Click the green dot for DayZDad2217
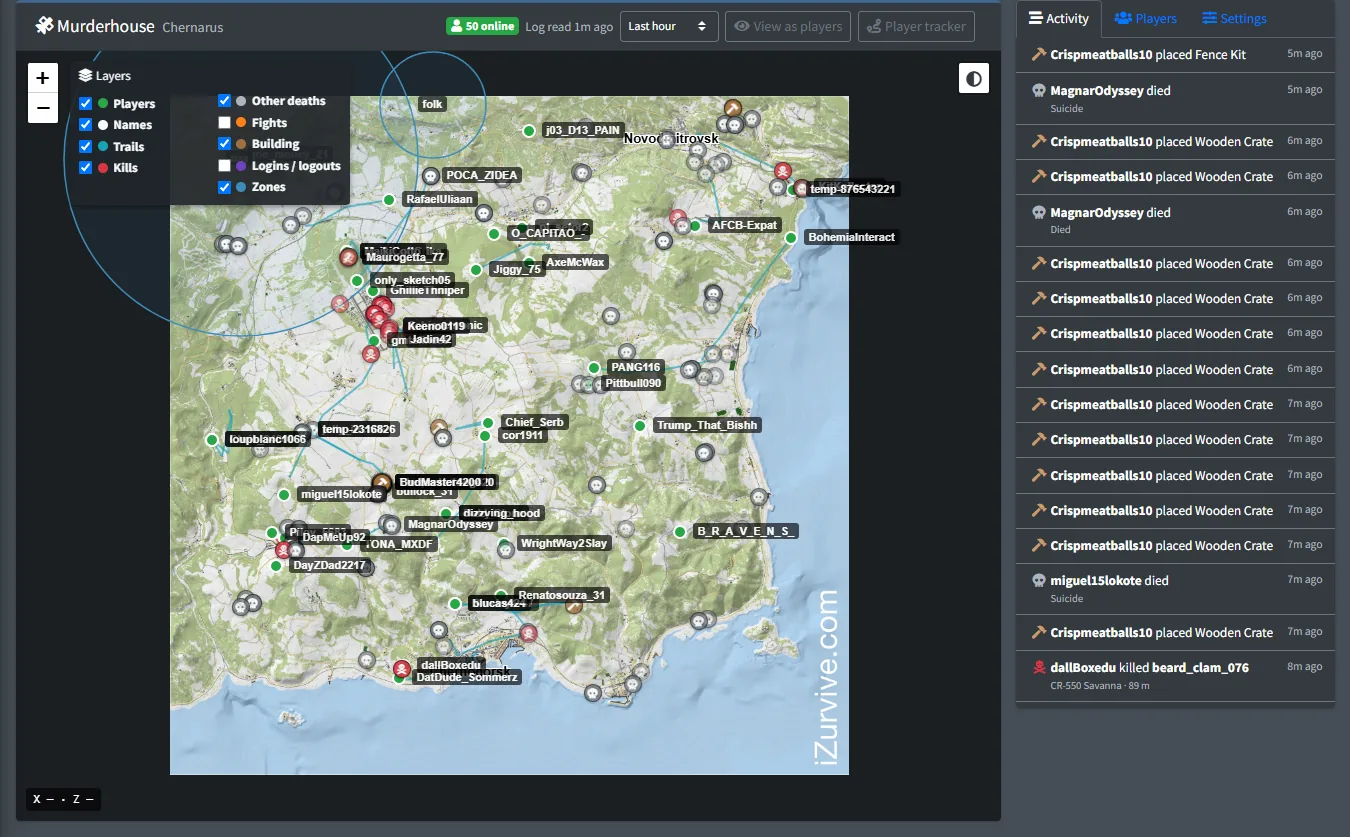Screen dimensions: 1350x837 276,566
